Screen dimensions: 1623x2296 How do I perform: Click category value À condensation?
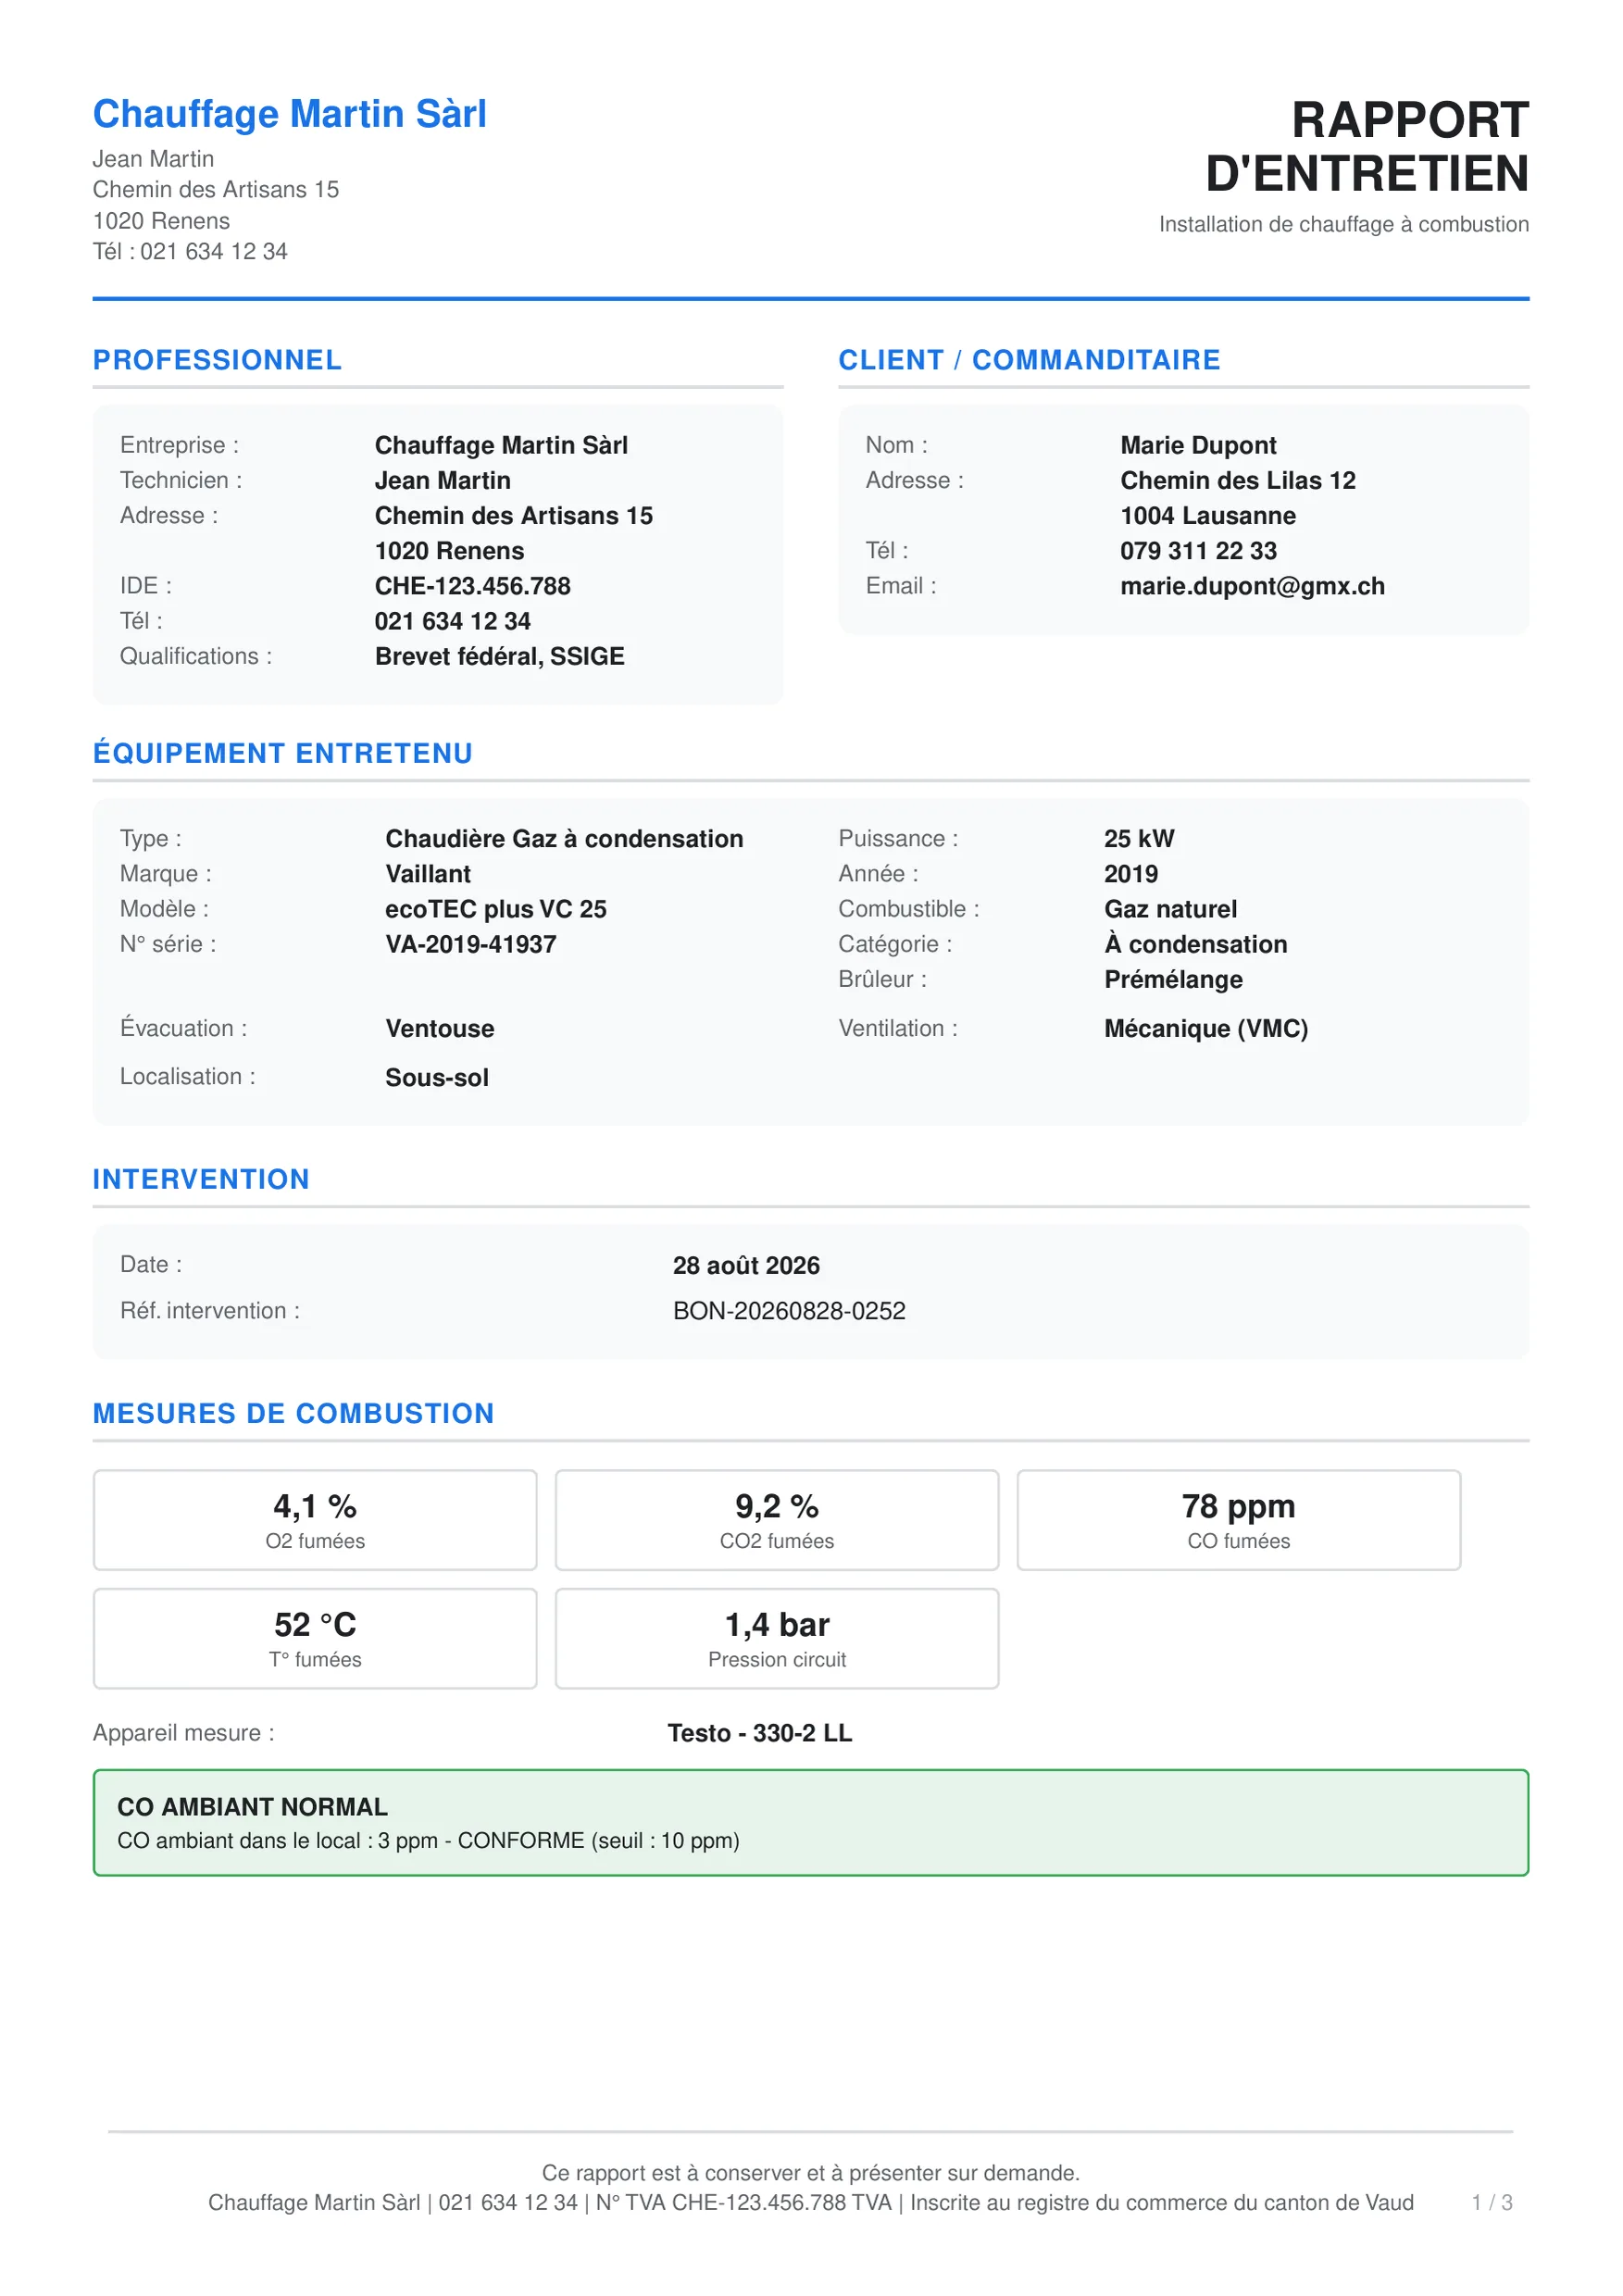1196,944
